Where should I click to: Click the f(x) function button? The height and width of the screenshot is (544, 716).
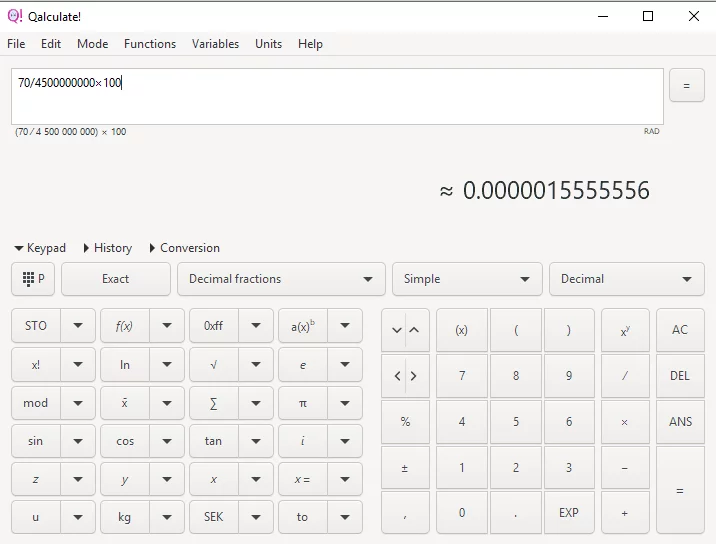click(x=124, y=326)
